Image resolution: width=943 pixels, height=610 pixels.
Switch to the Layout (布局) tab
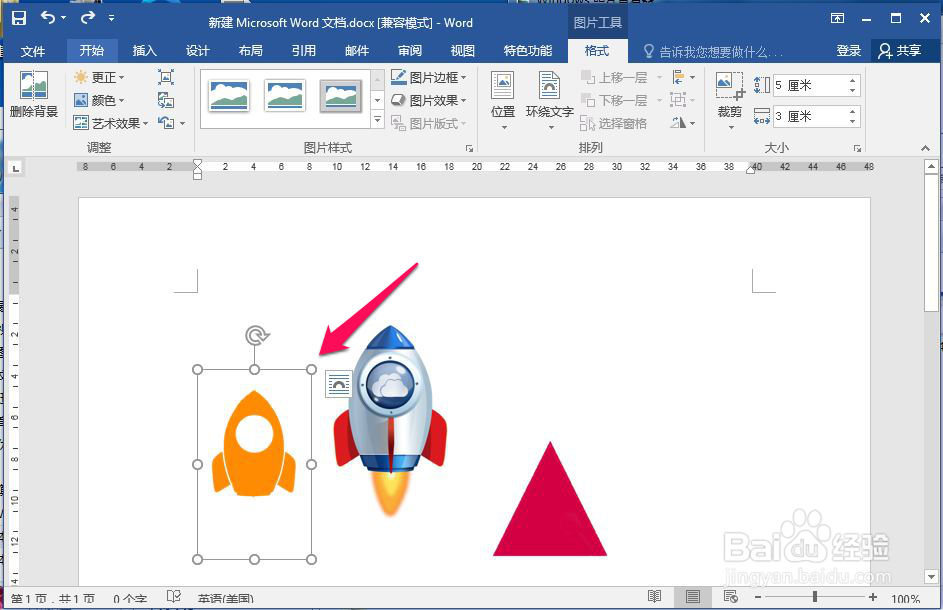click(250, 51)
